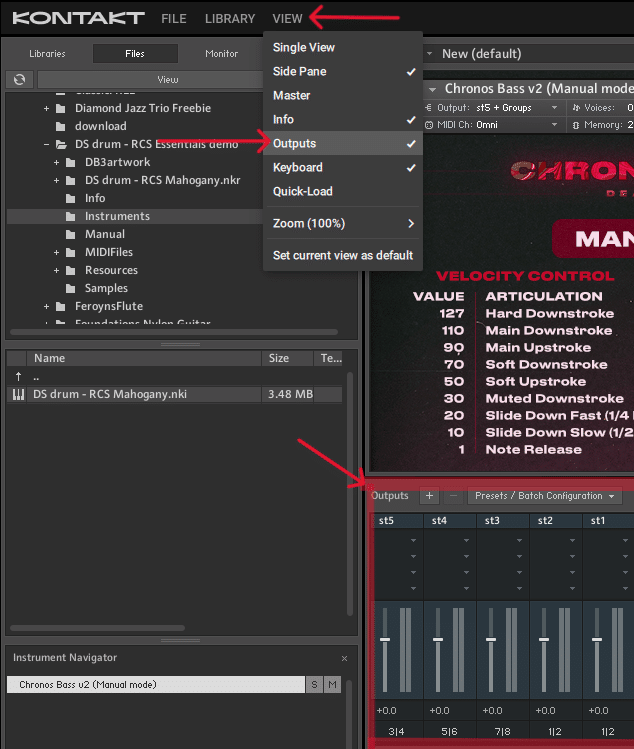Click the st4 channel volume fader
634x749 pixels.
pyautogui.click(x=438, y=640)
